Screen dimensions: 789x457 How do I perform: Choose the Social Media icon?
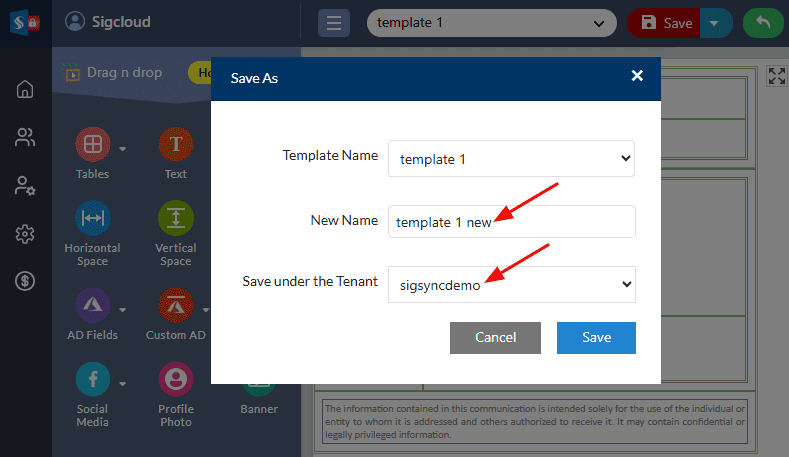(x=93, y=379)
